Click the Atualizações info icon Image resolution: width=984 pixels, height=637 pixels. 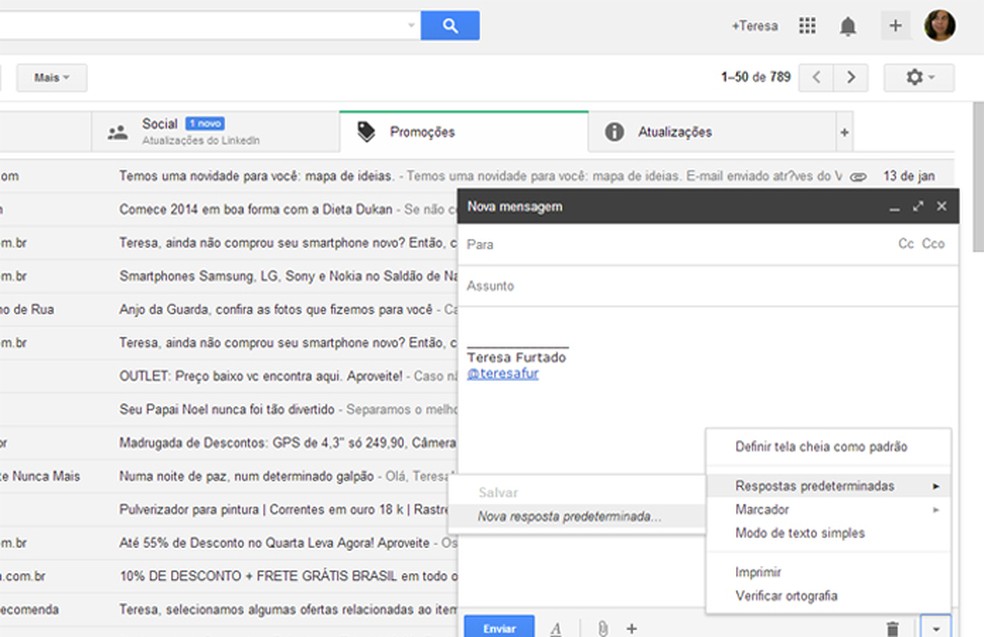click(x=614, y=132)
